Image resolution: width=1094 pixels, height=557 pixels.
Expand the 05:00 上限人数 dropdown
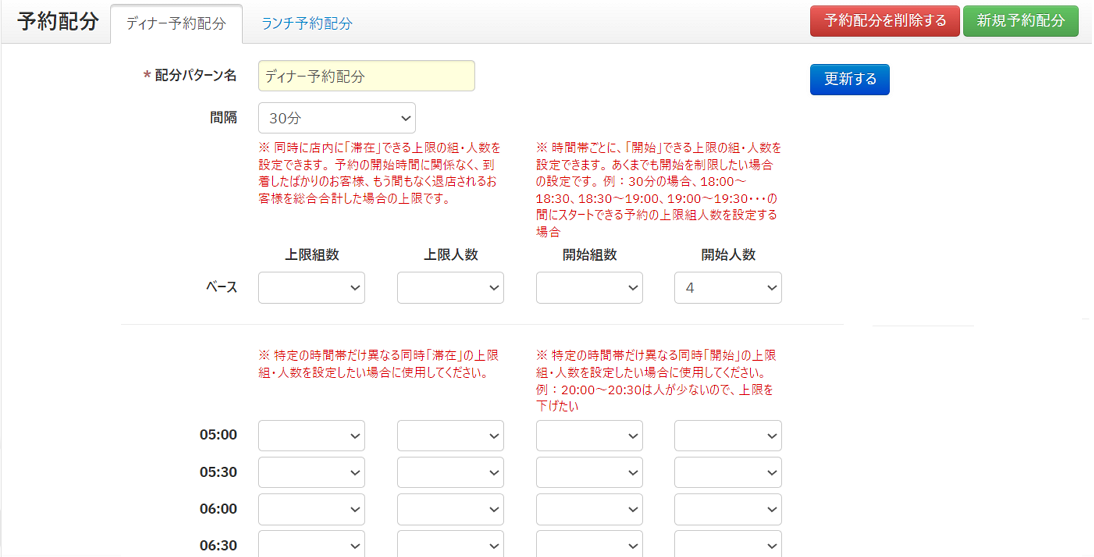tap(450, 436)
